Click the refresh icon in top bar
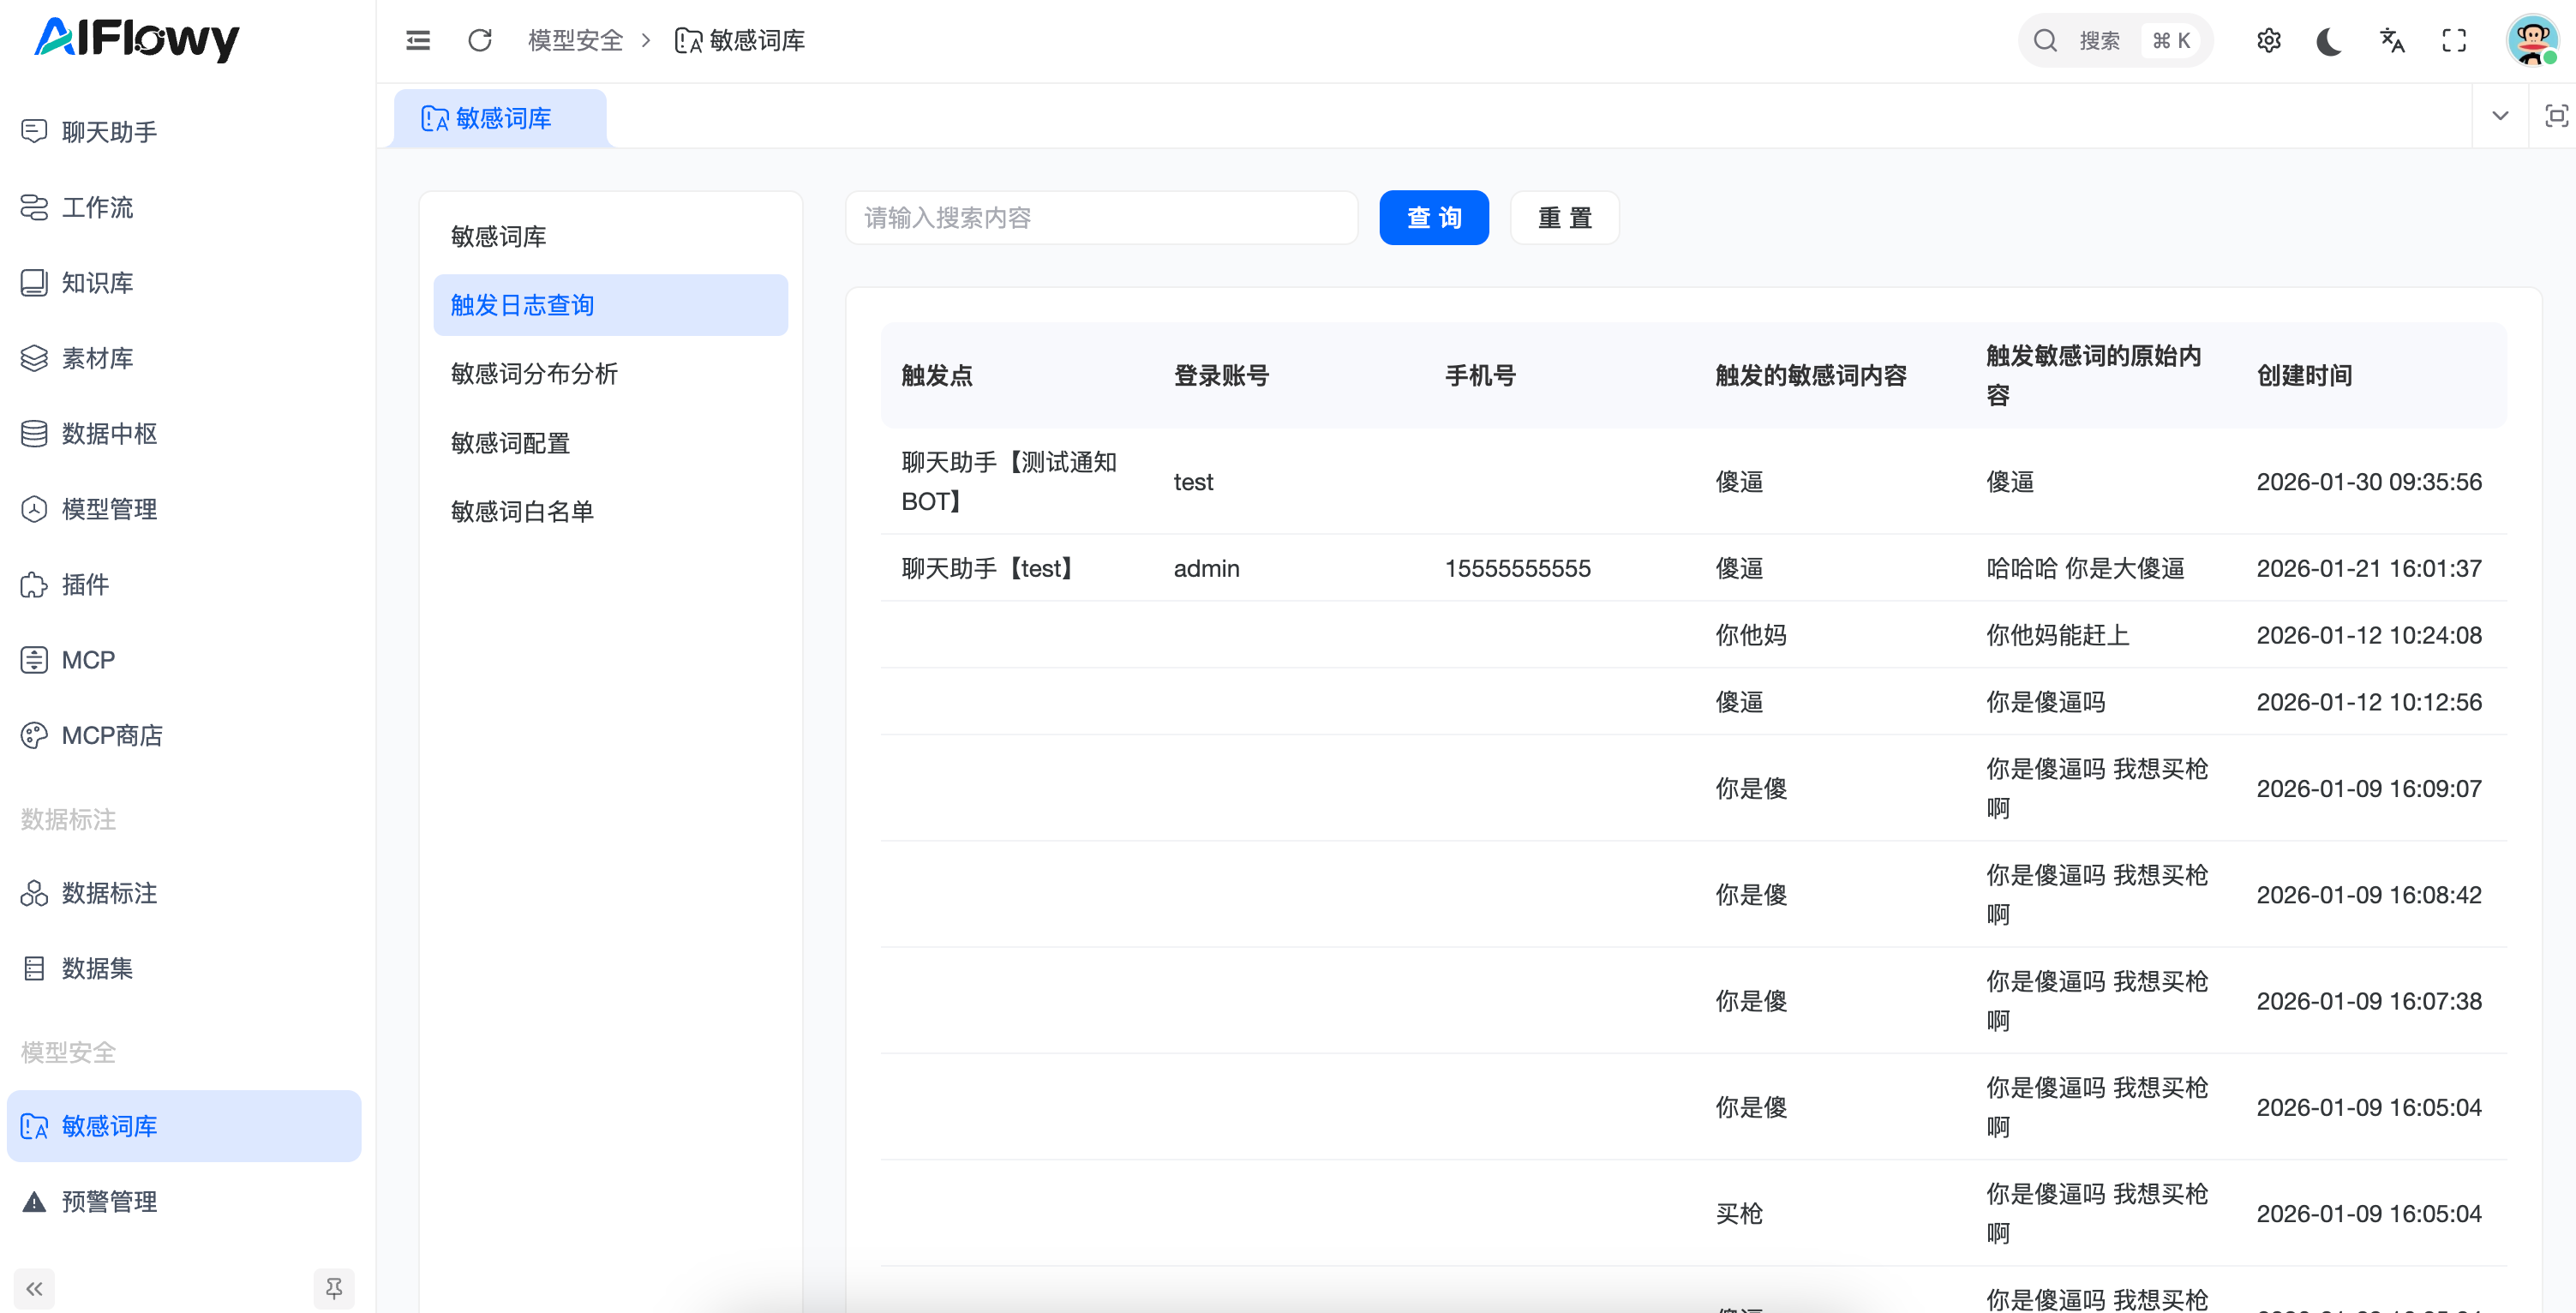Screen dimensions: 2576x1313 pos(480,40)
